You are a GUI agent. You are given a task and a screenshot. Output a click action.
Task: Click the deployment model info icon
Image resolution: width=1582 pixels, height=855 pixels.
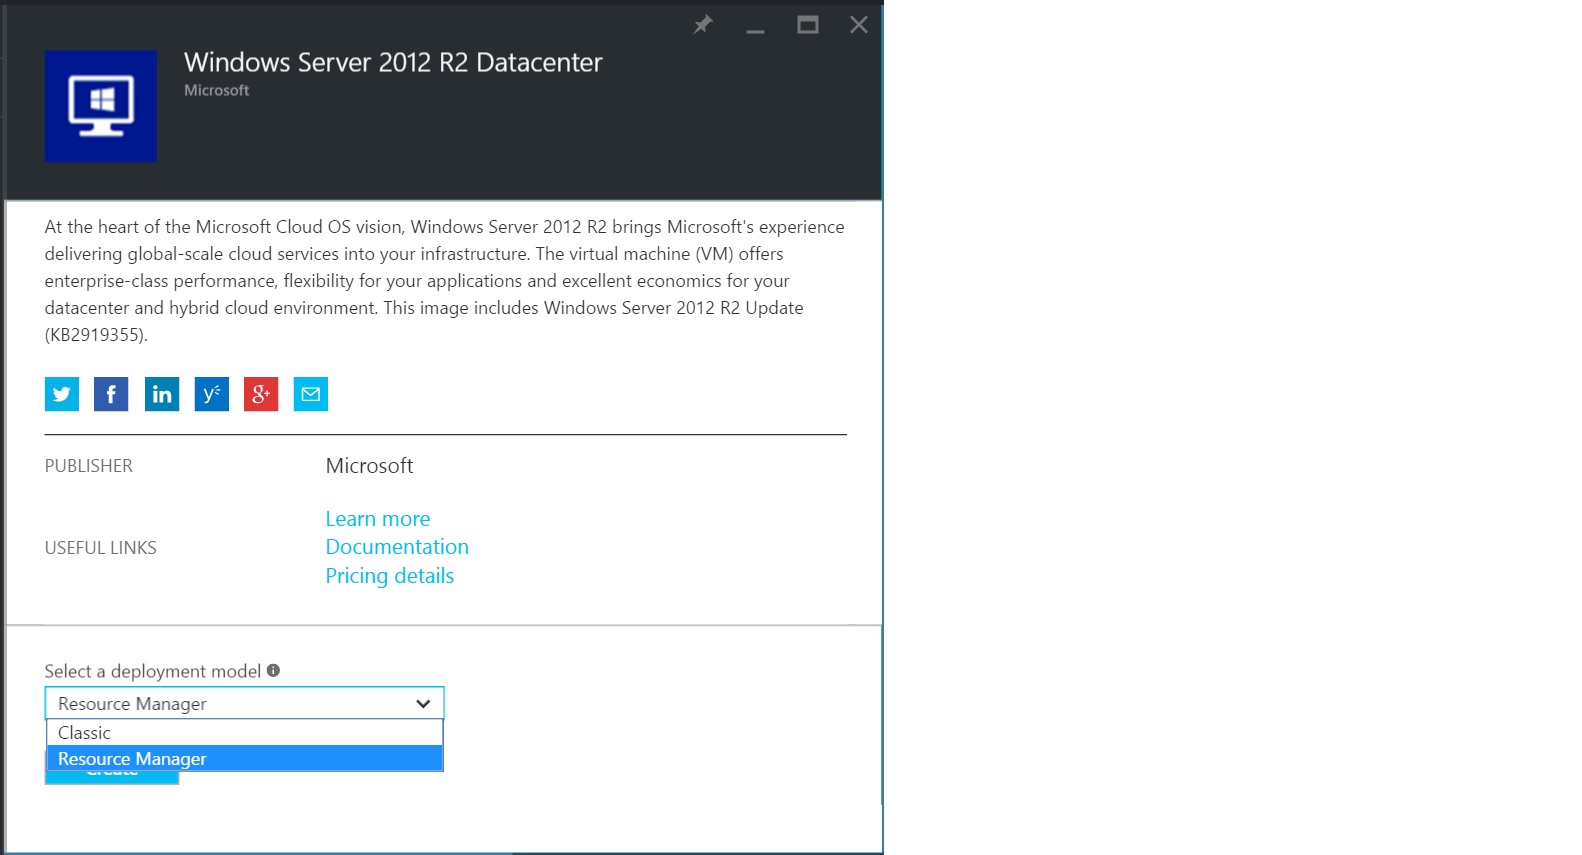pyautogui.click(x=273, y=671)
